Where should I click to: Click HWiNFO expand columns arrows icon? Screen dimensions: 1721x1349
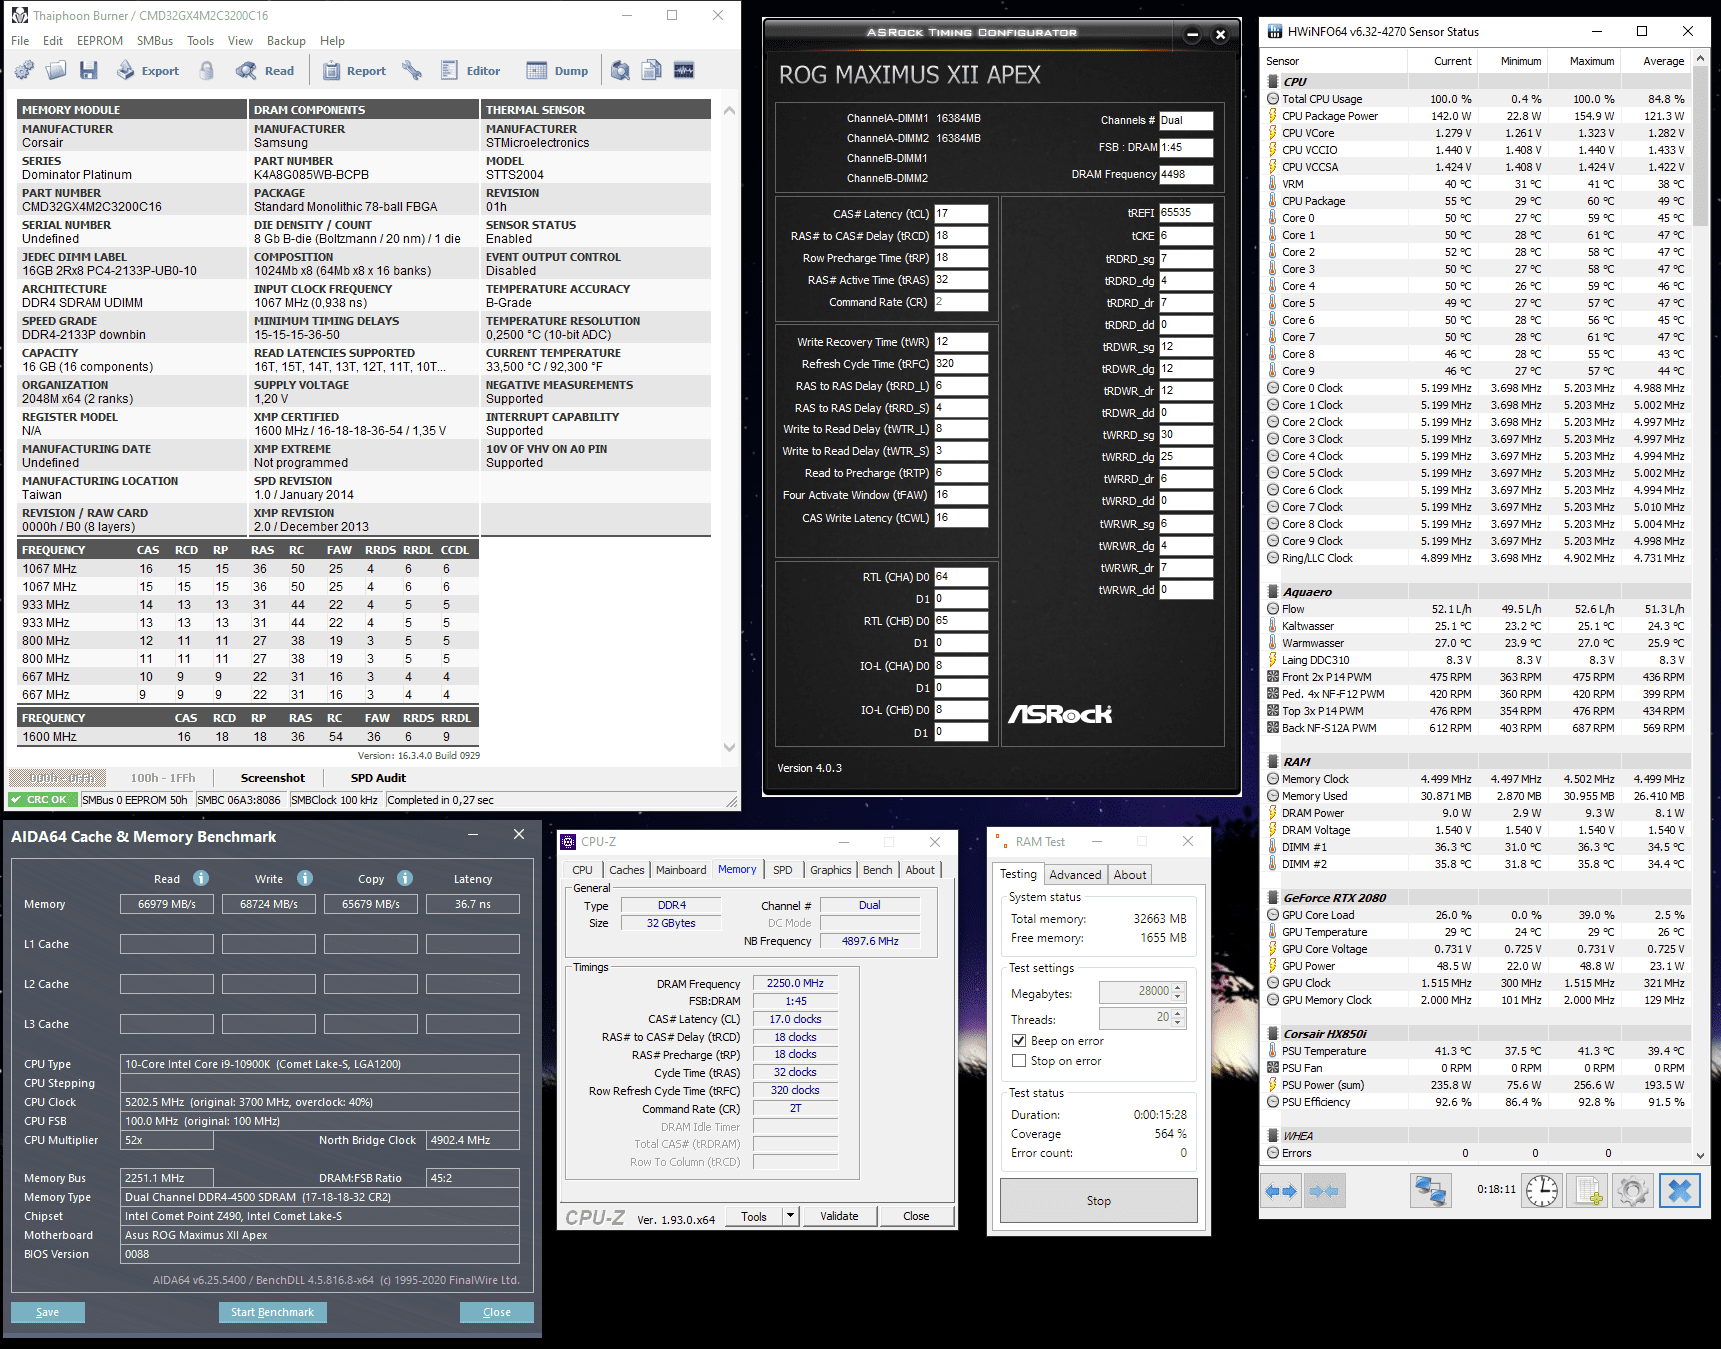click(x=1281, y=1191)
